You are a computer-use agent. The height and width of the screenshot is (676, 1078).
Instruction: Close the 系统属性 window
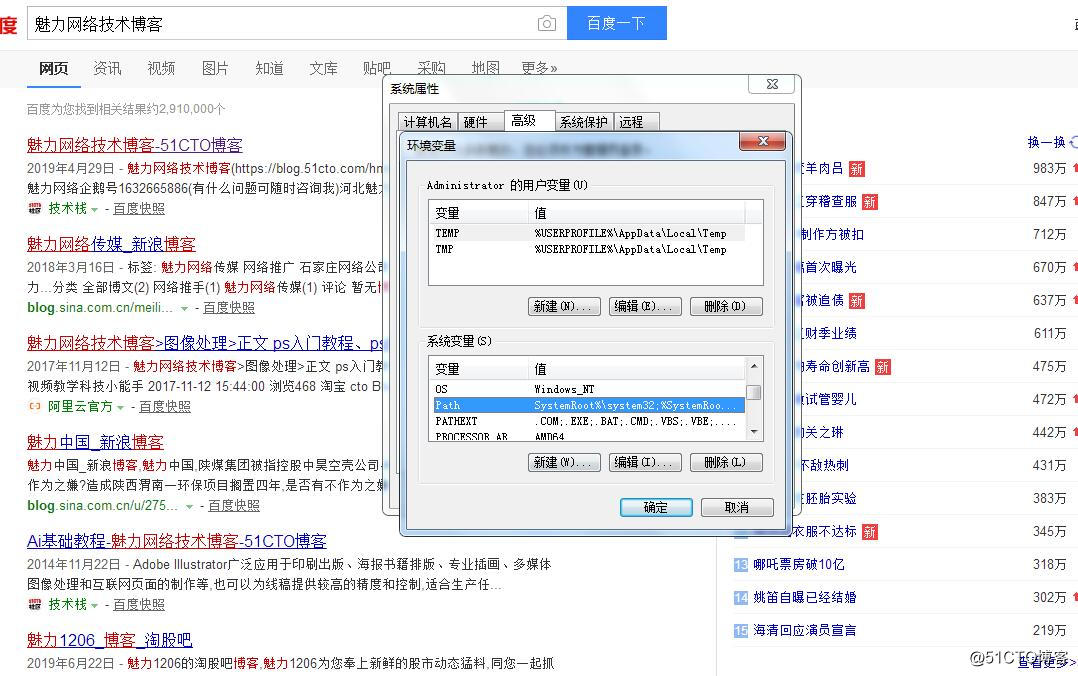[x=772, y=84]
